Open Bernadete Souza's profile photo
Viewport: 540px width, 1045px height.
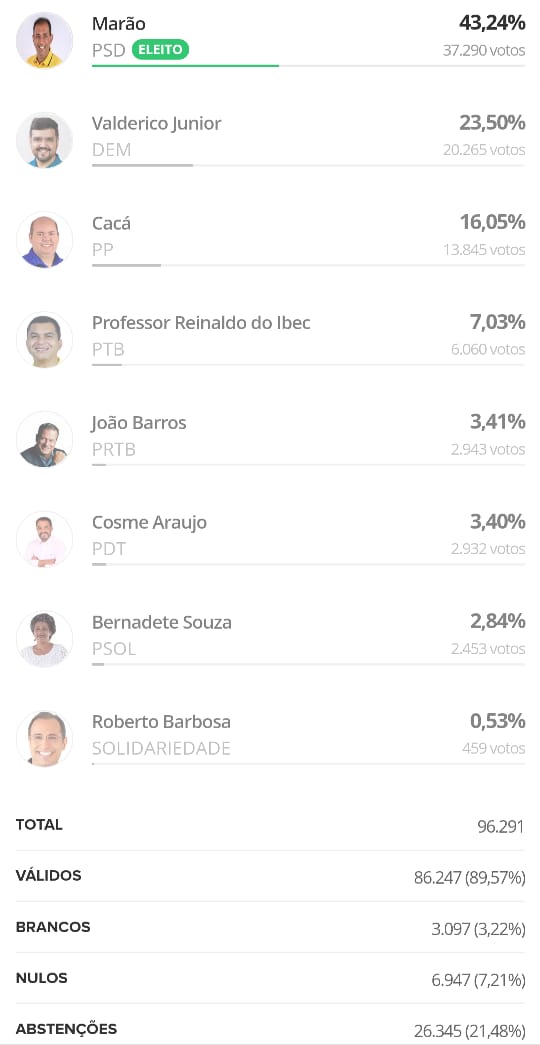45,639
